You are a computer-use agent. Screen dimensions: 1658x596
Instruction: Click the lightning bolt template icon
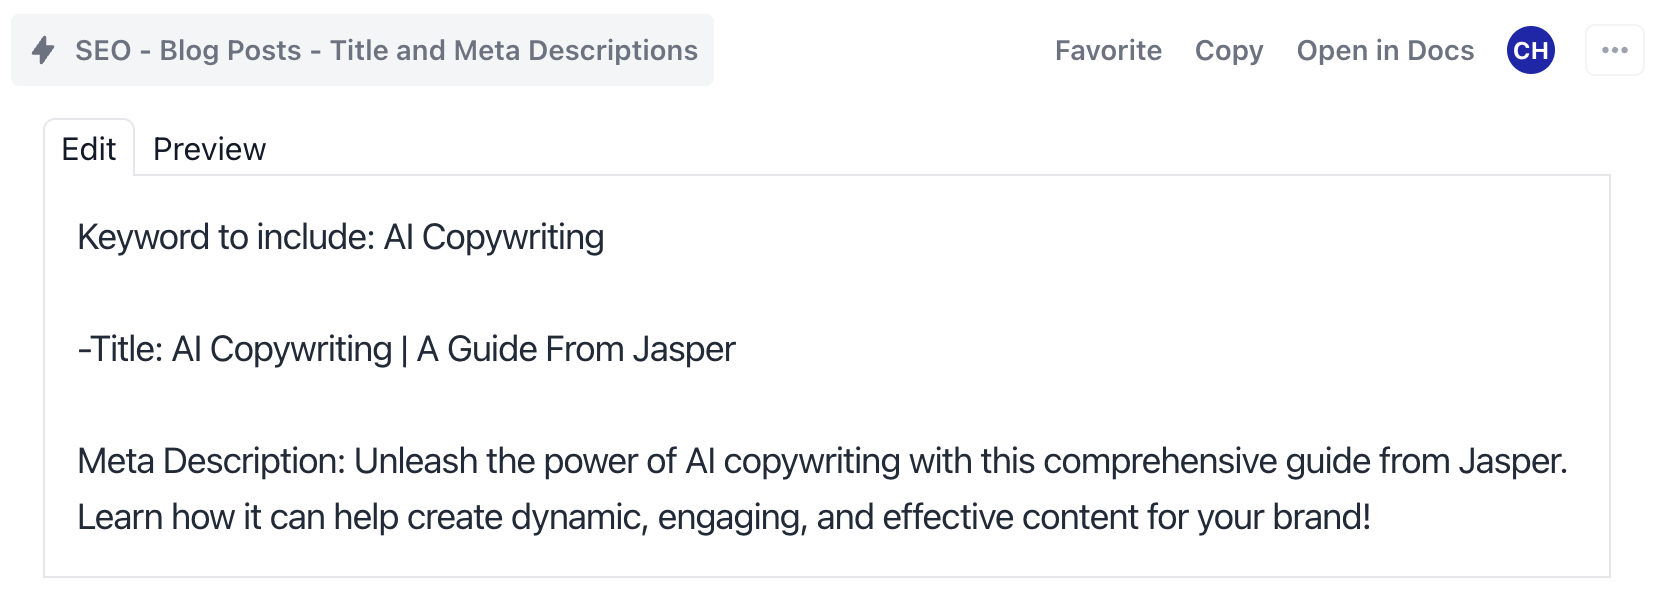click(42, 50)
